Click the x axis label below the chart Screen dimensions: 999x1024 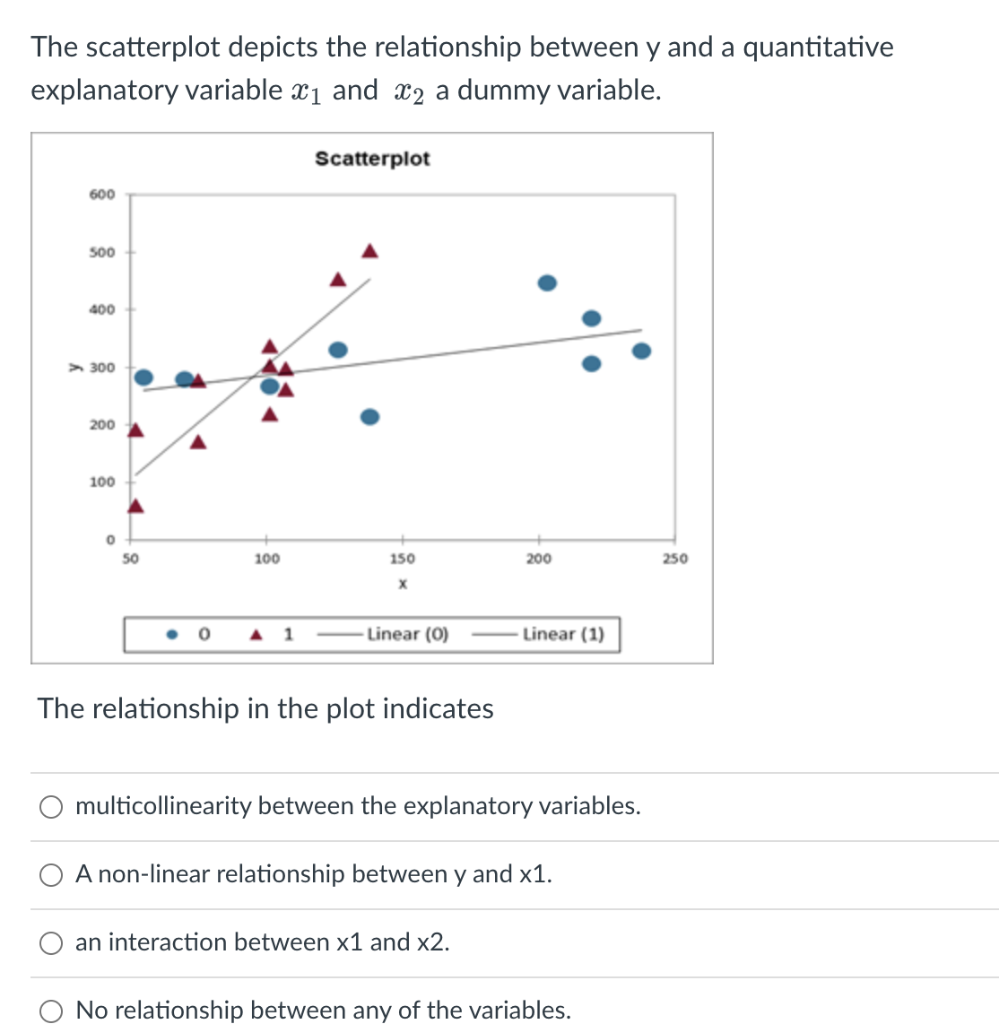403,584
